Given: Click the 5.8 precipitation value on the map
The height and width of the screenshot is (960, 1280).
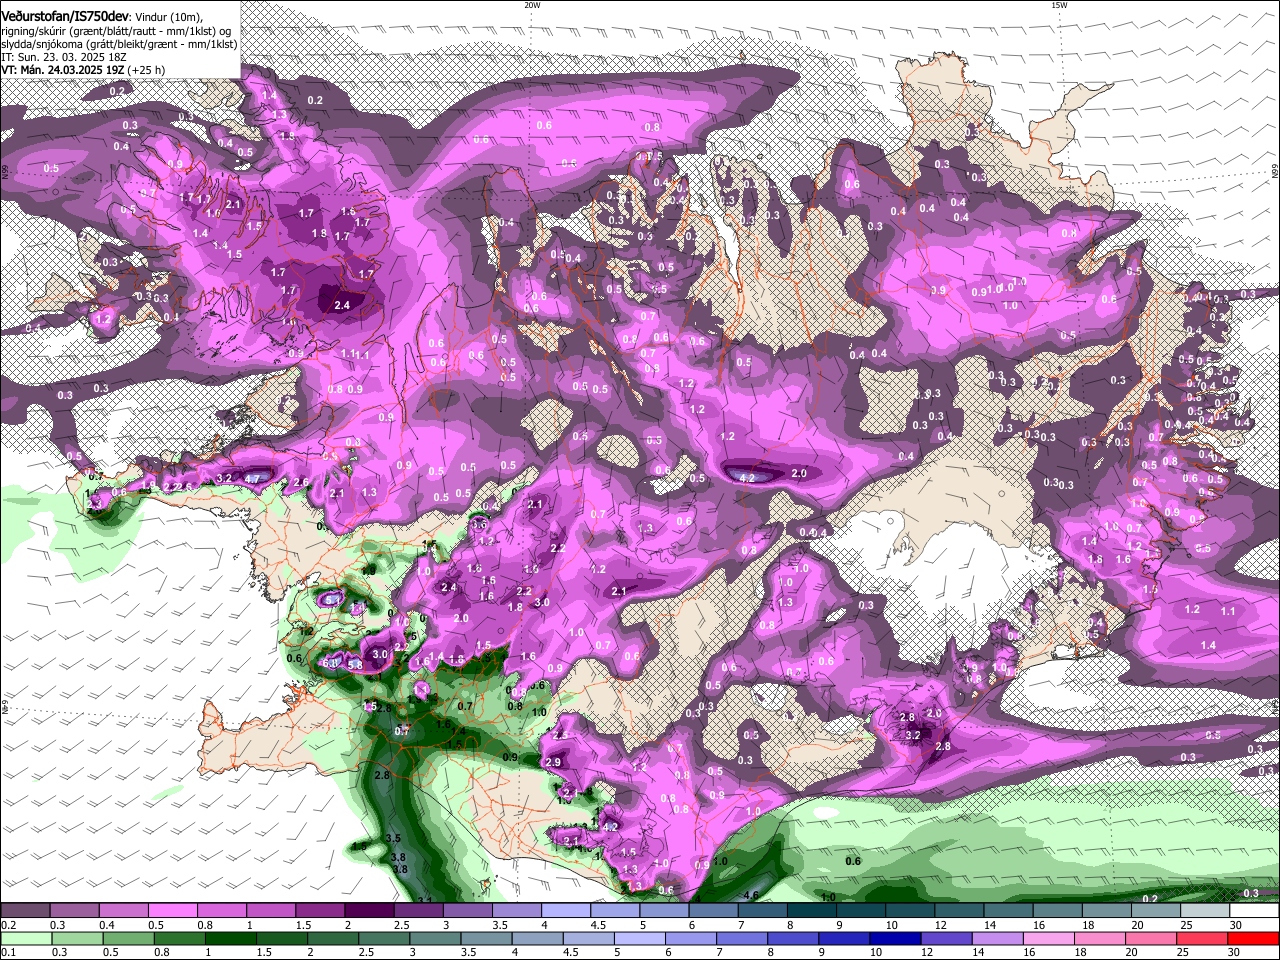Looking at the screenshot, I should pyautogui.click(x=354, y=664).
